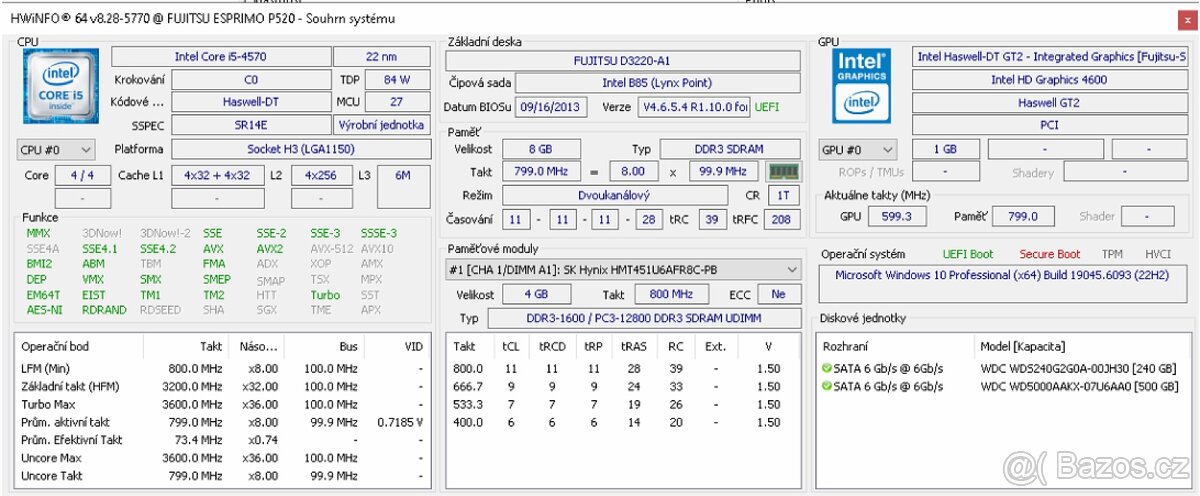Click the Haswell-DT code name field
The width and height of the screenshot is (1200, 496).
(250, 102)
